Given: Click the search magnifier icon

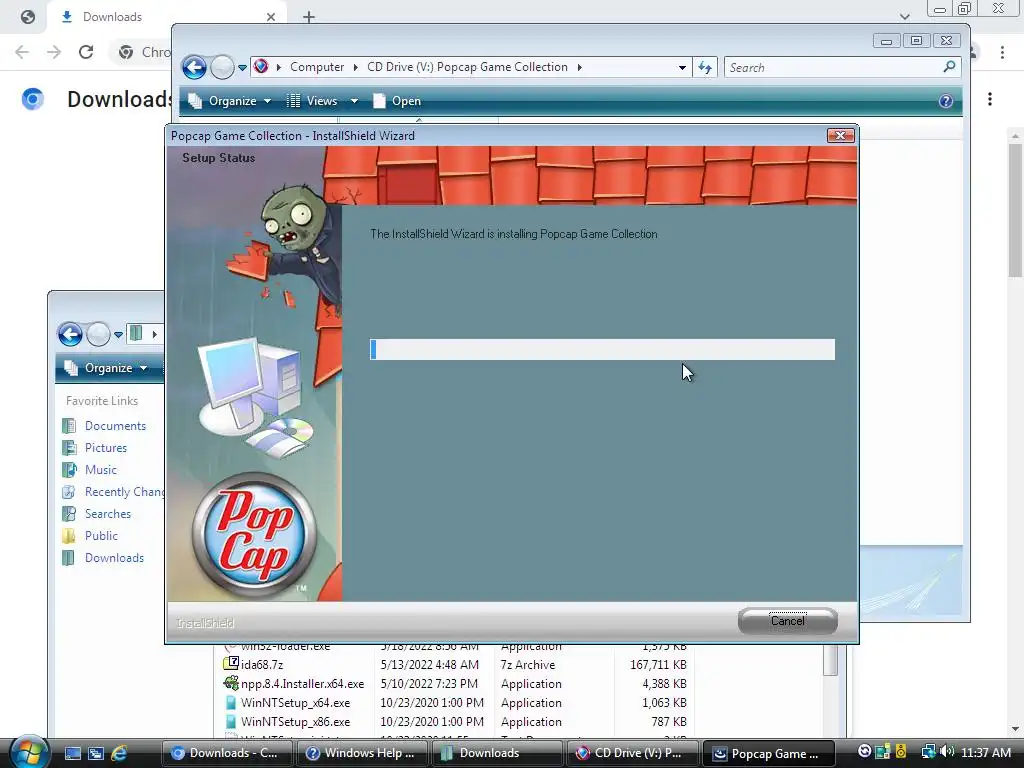Looking at the screenshot, I should tap(950, 67).
